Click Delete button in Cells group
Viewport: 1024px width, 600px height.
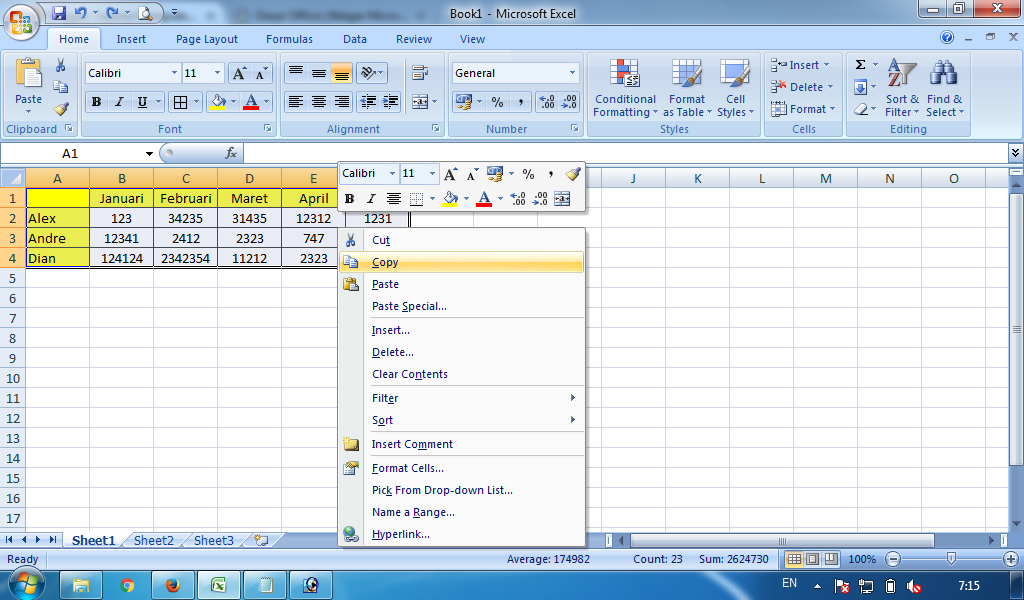click(x=803, y=87)
